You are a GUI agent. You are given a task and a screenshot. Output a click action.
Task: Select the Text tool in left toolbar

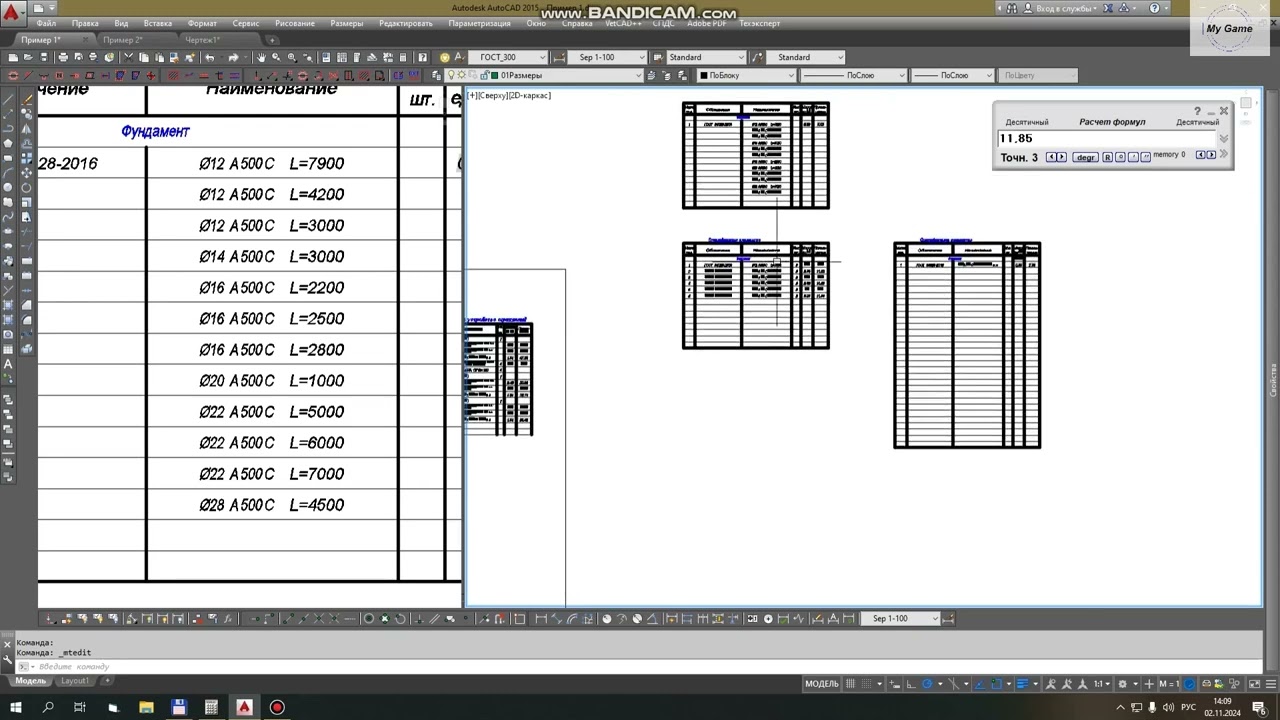[x=9, y=364]
